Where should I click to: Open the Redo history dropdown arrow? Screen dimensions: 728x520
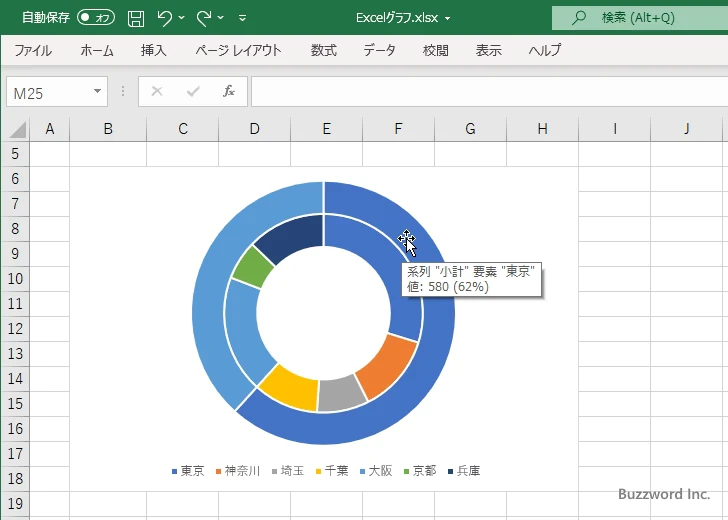coord(221,18)
